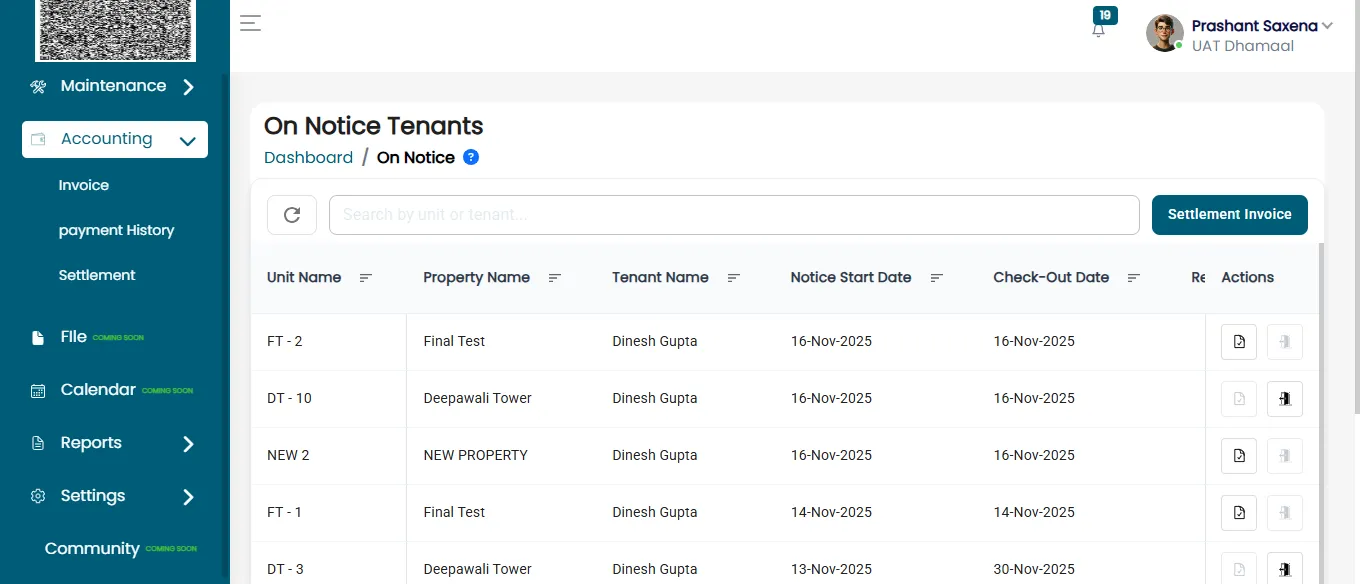The image size is (1360, 584).
Task: Click the blue help icon beside On Notice
Action: pyautogui.click(x=471, y=157)
